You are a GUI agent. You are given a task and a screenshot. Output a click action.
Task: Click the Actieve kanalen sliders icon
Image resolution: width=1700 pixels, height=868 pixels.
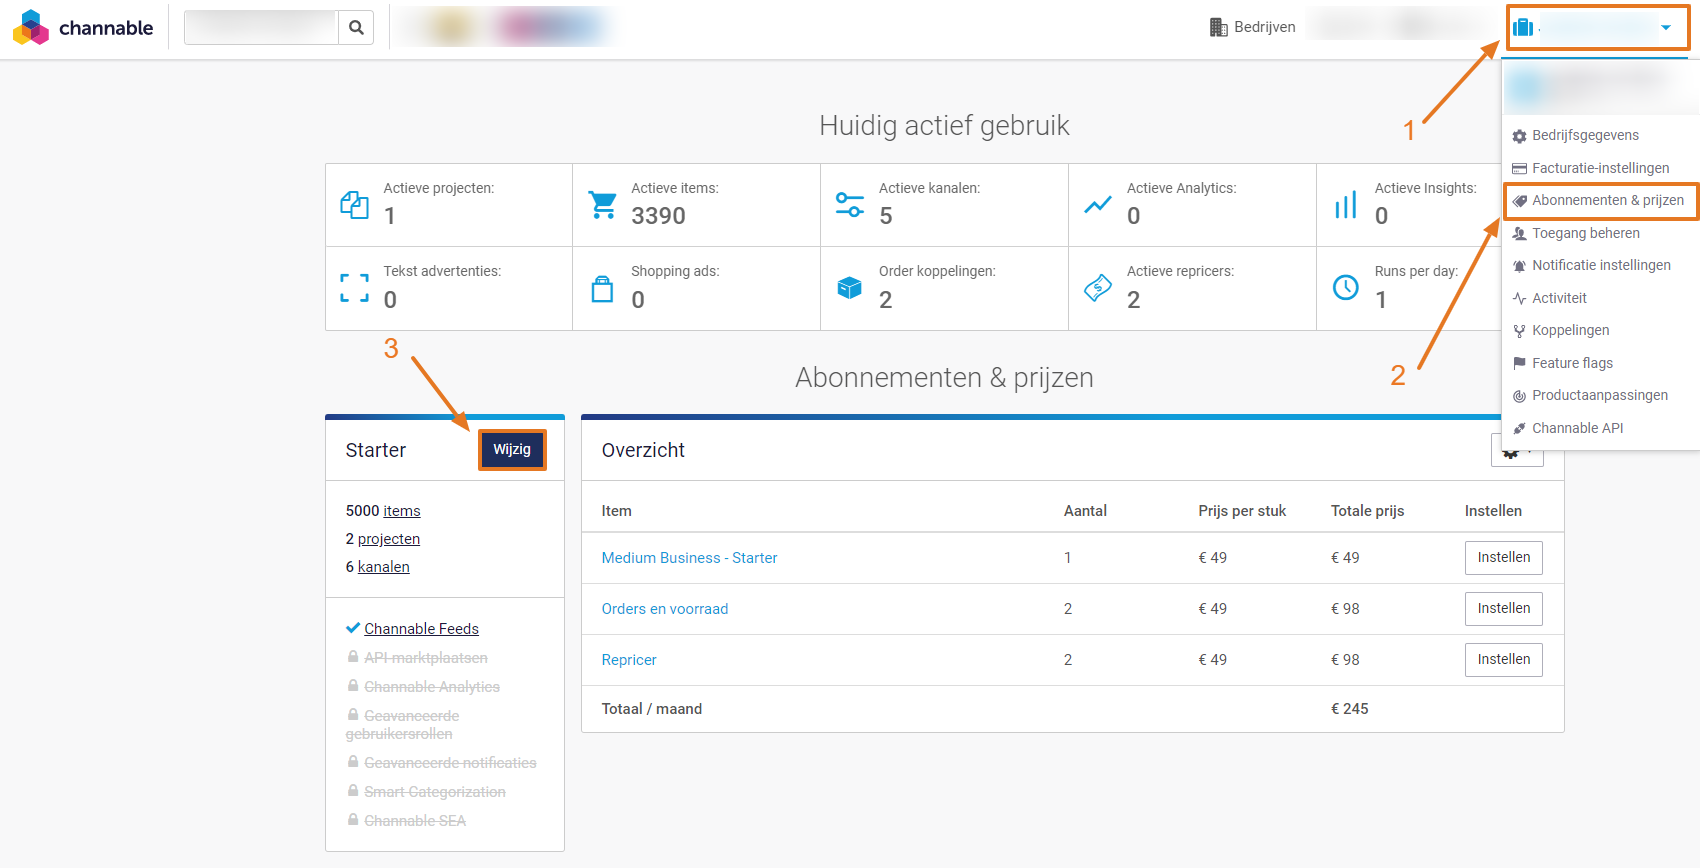[x=850, y=205]
